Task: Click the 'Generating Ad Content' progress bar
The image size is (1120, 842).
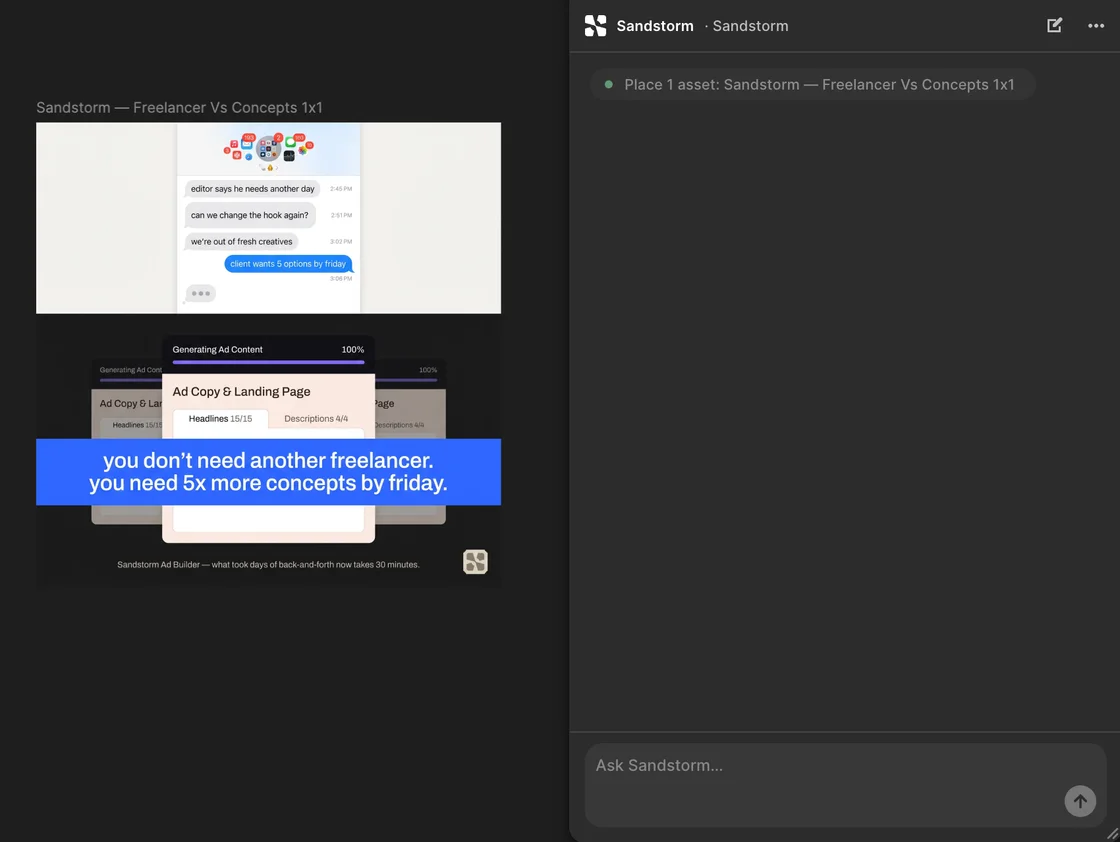Action: click(x=269, y=362)
